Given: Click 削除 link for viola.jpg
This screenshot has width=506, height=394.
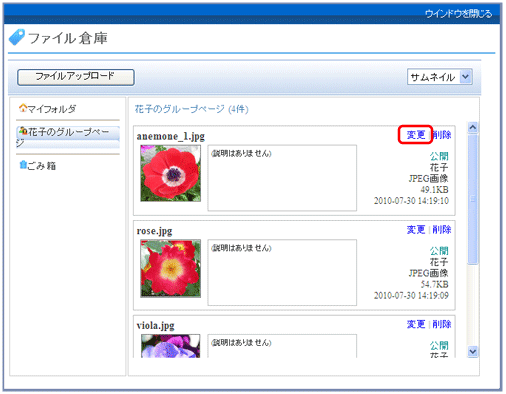Looking at the screenshot, I should [x=442, y=324].
